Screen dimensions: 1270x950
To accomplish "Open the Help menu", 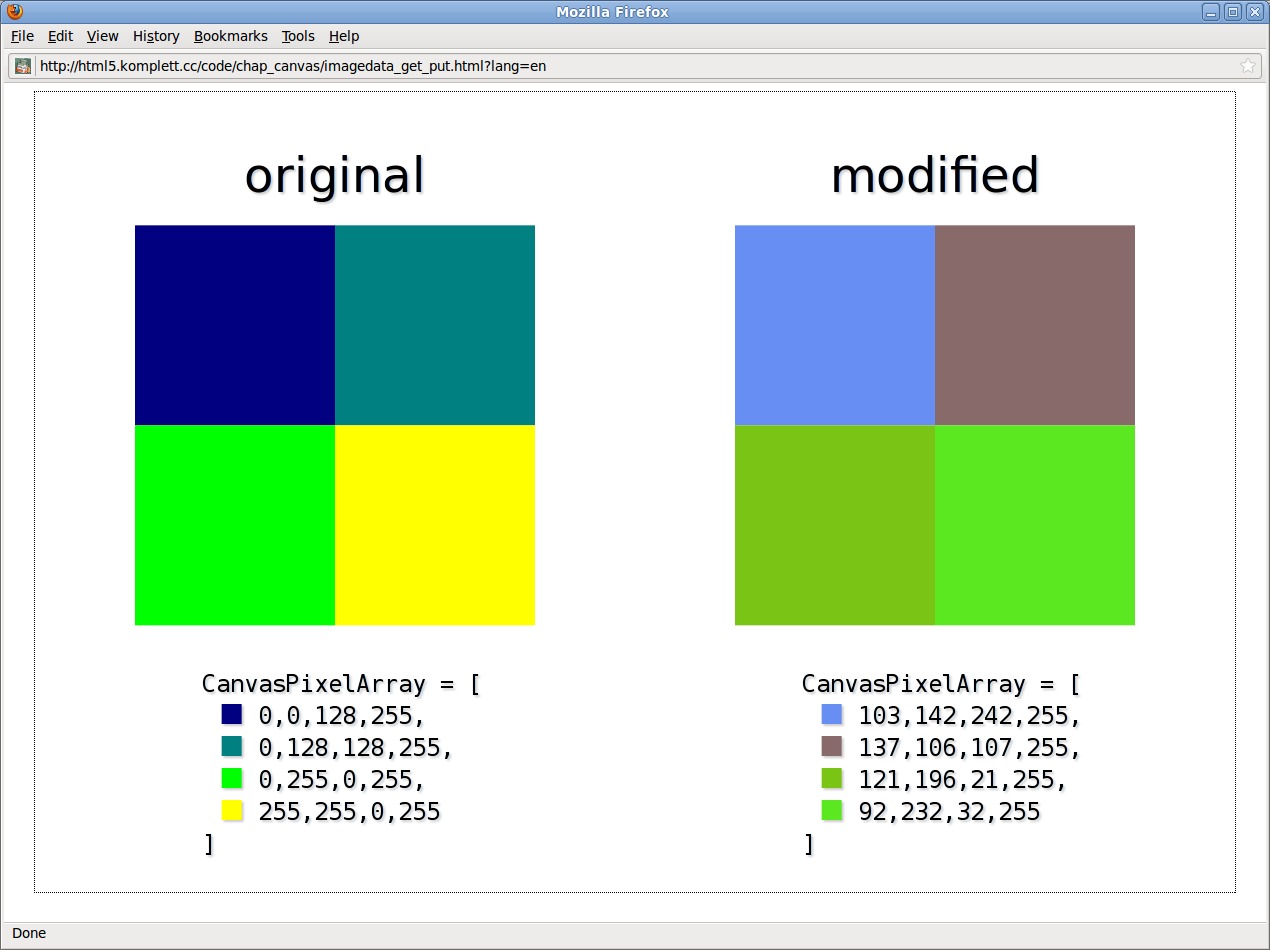I will pyautogui.click(x=343, y=36).
